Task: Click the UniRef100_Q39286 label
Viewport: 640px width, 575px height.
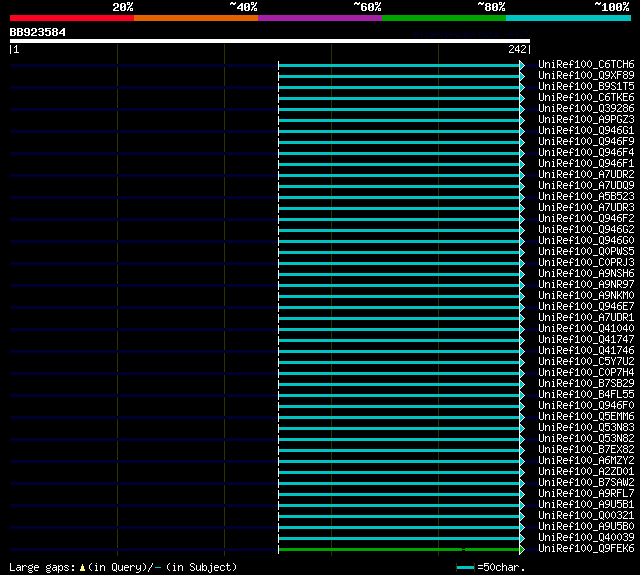Action: click(586, 109)
